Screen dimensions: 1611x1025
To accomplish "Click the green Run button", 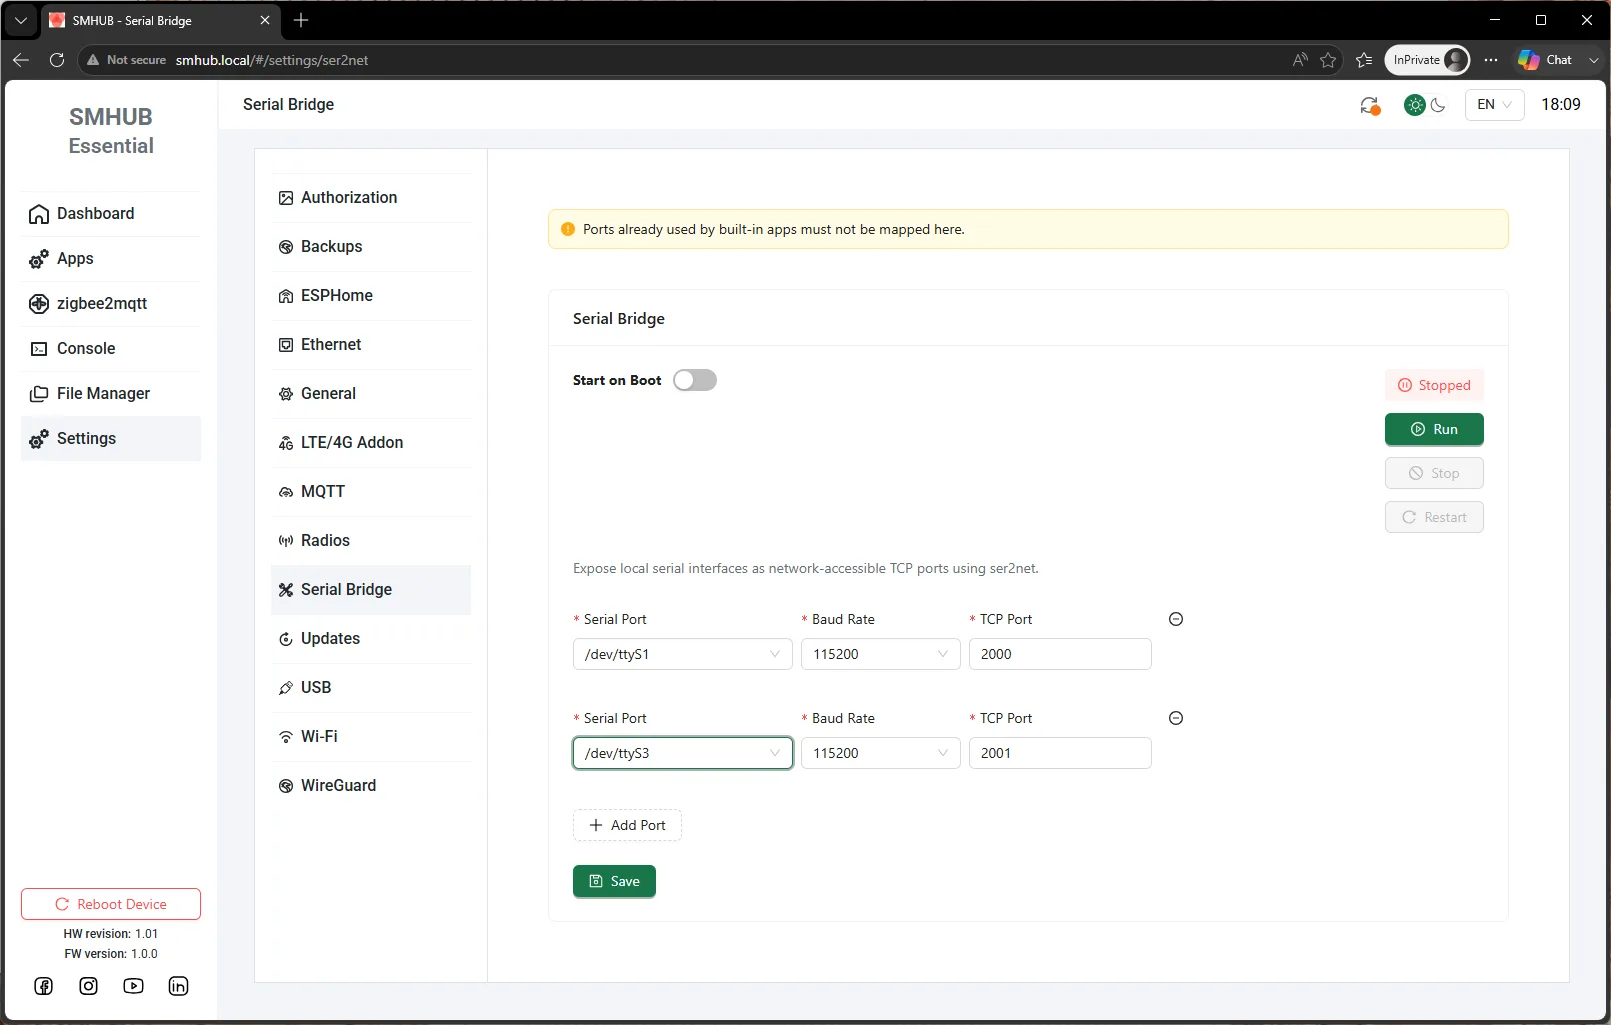I will [x=1434, y=429].
